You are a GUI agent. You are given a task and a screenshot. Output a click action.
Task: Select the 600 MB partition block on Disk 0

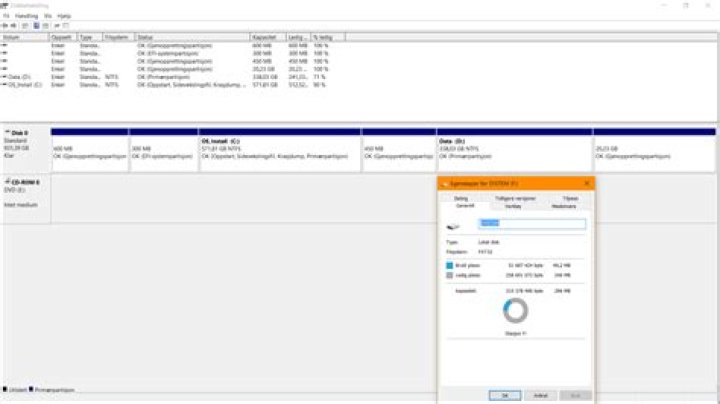(x=90, y=150)
